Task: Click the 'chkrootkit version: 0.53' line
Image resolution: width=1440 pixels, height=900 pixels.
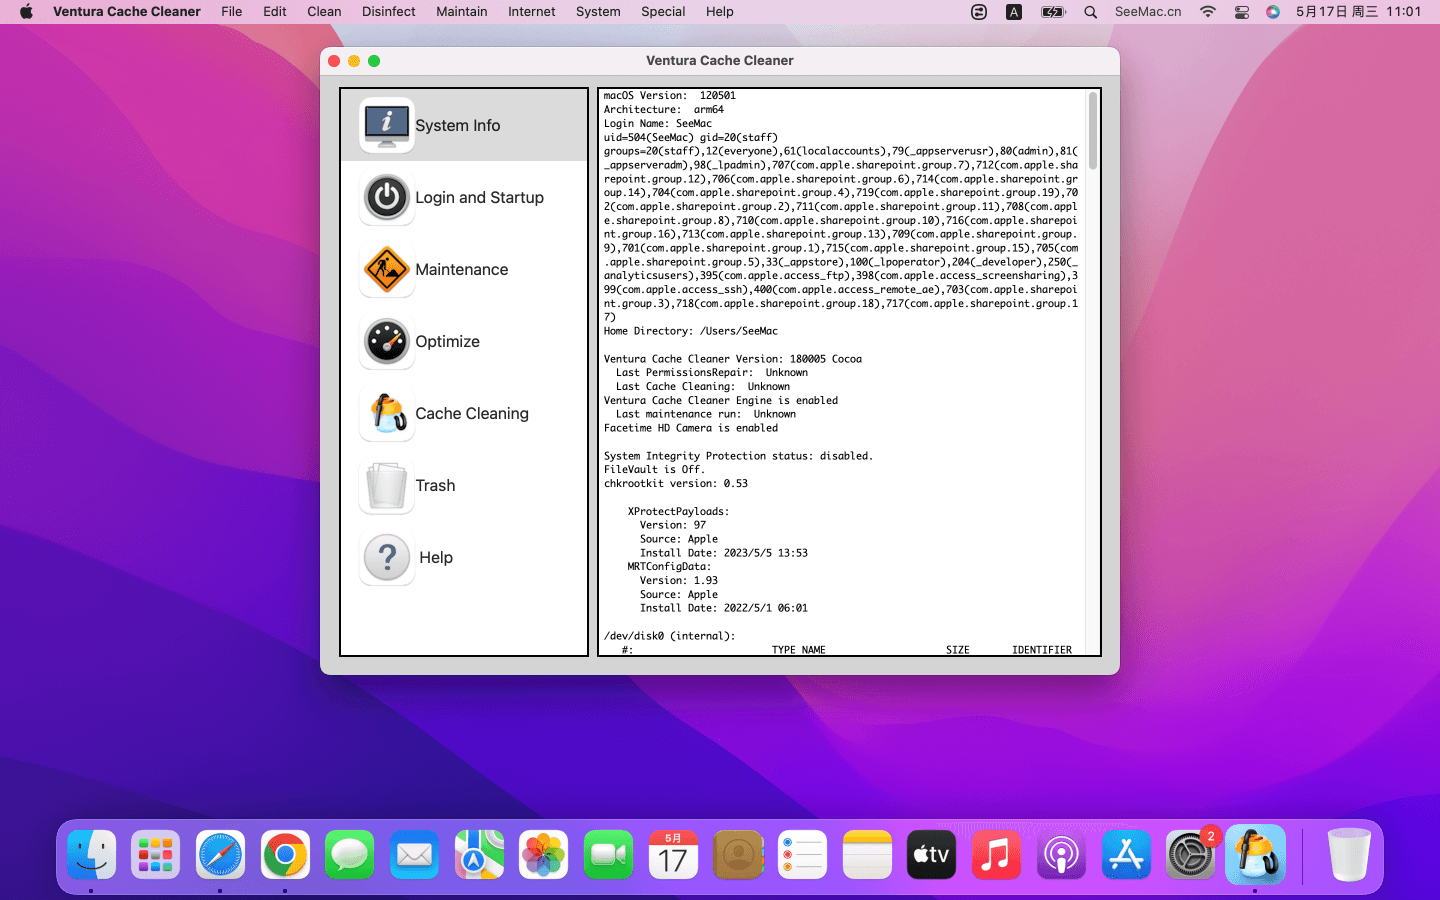Action: [x=676, y=483]
